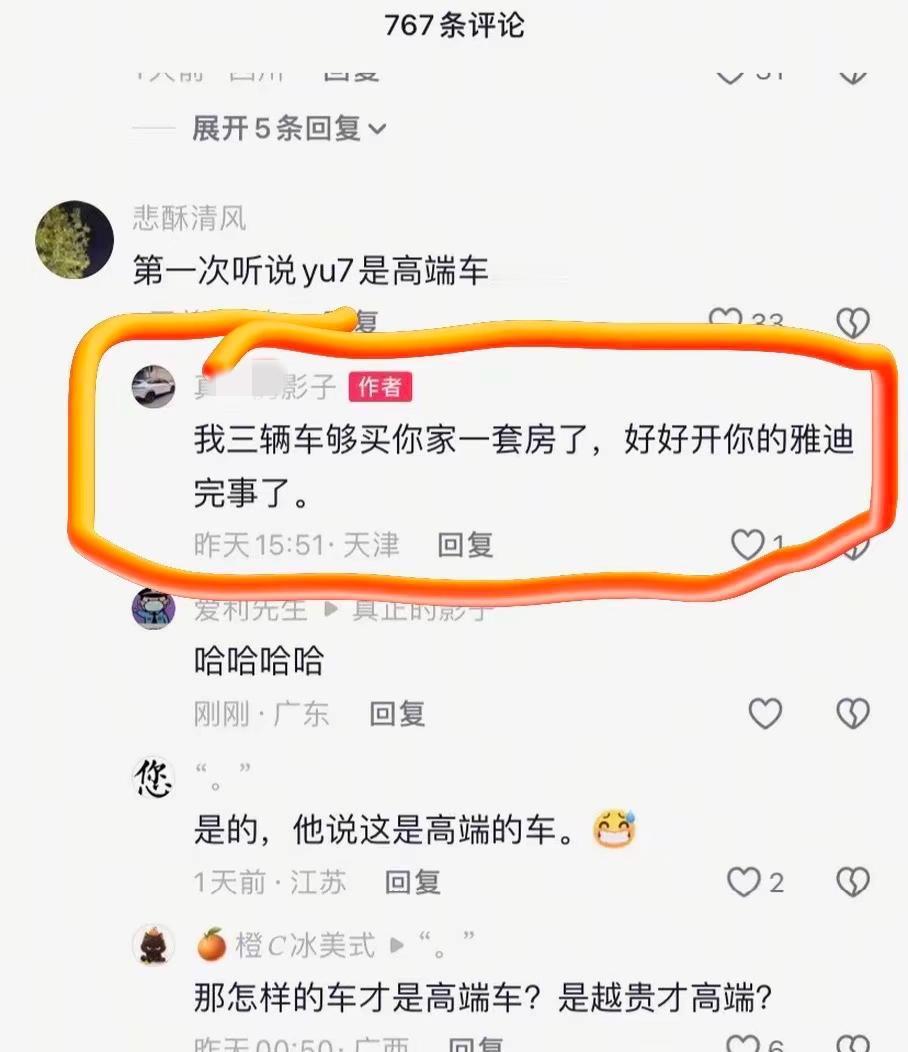Tap the 767条评论 header title
The width and height of the screenshot is (908, 1052).
point(454,25)
